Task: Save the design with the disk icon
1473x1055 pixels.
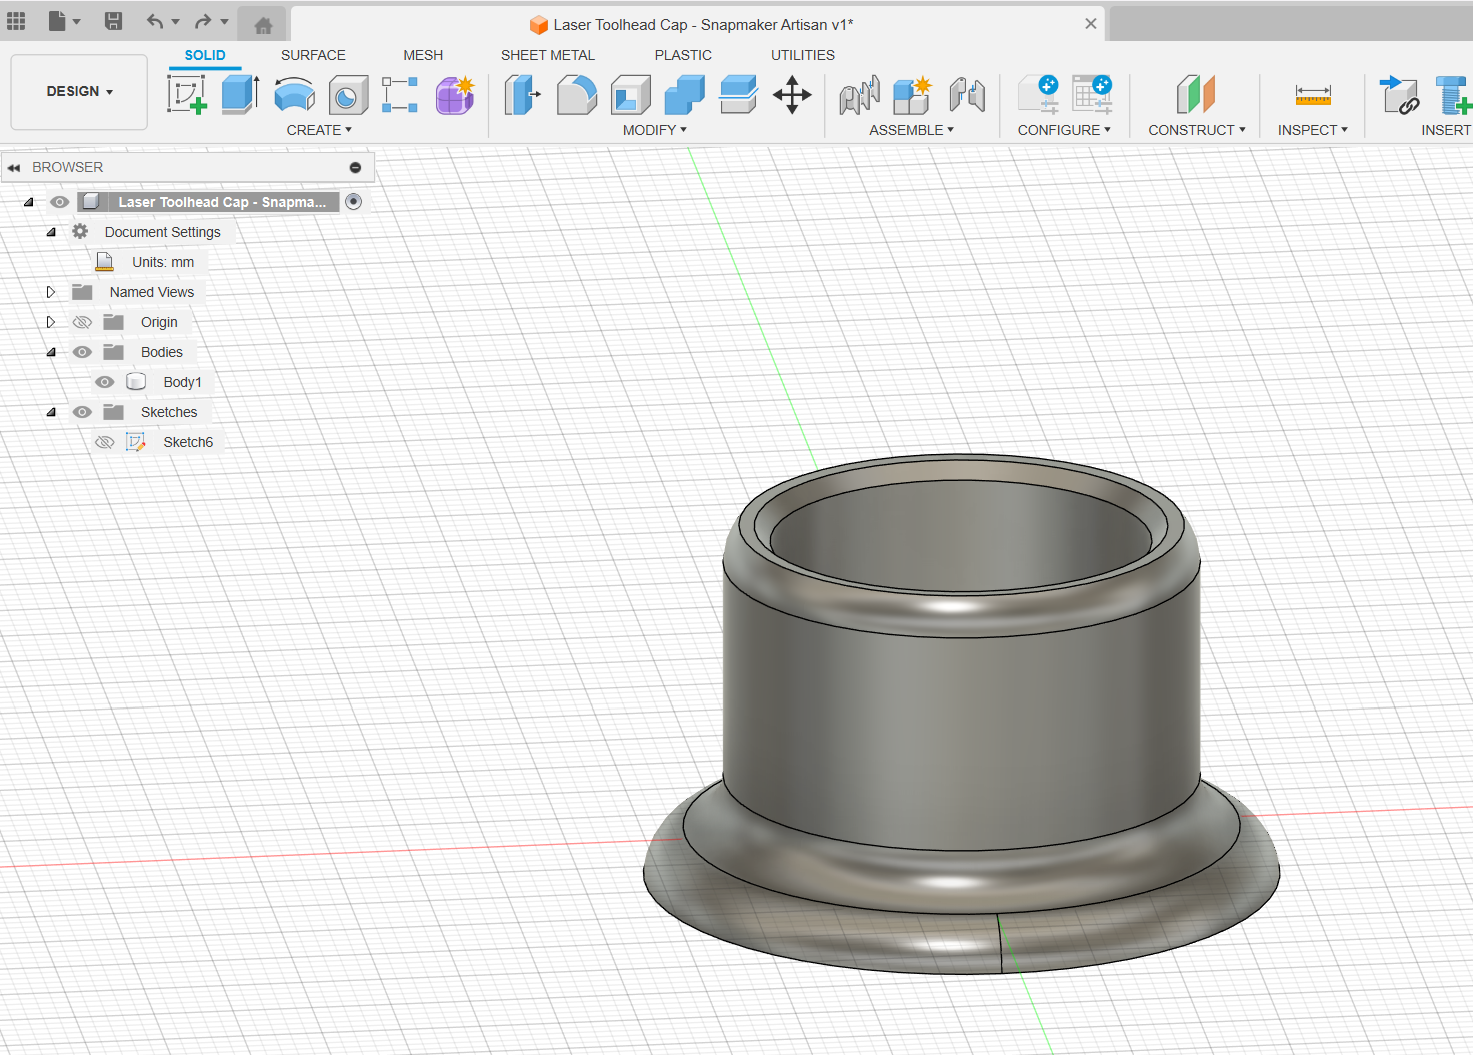Action: pos(113,21)
